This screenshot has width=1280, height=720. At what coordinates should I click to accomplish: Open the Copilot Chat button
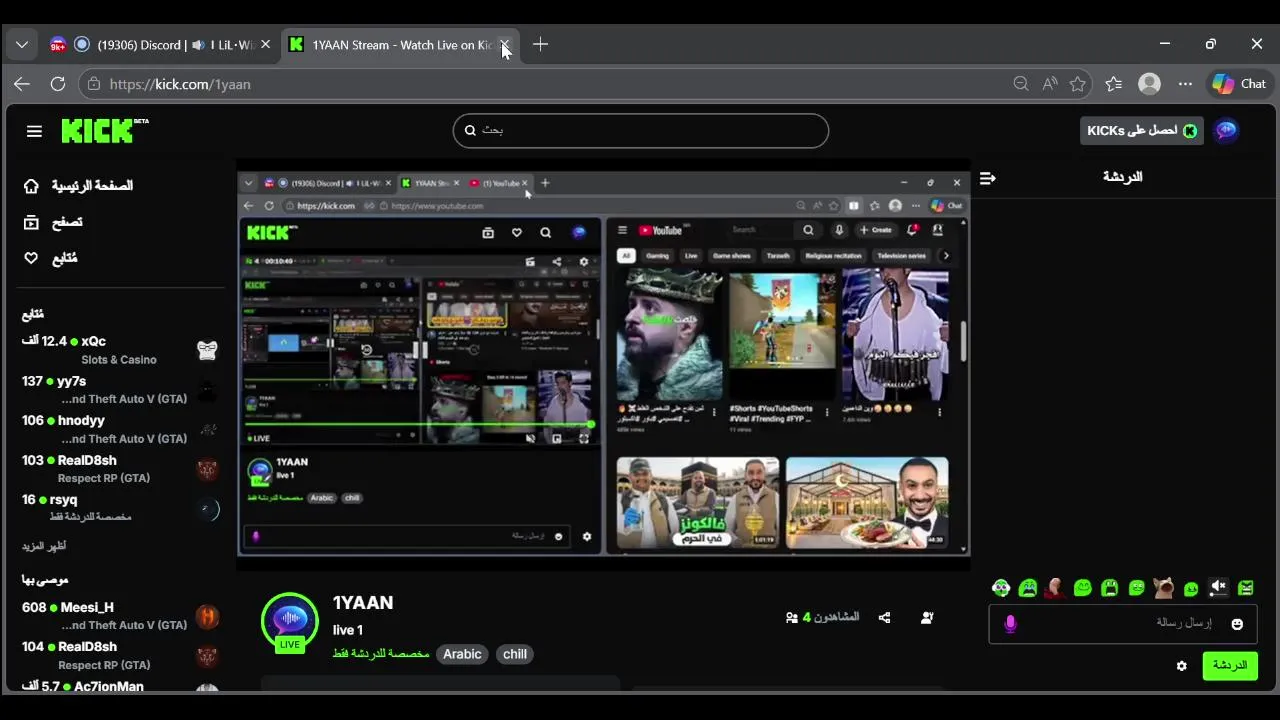click(1240, 84)
